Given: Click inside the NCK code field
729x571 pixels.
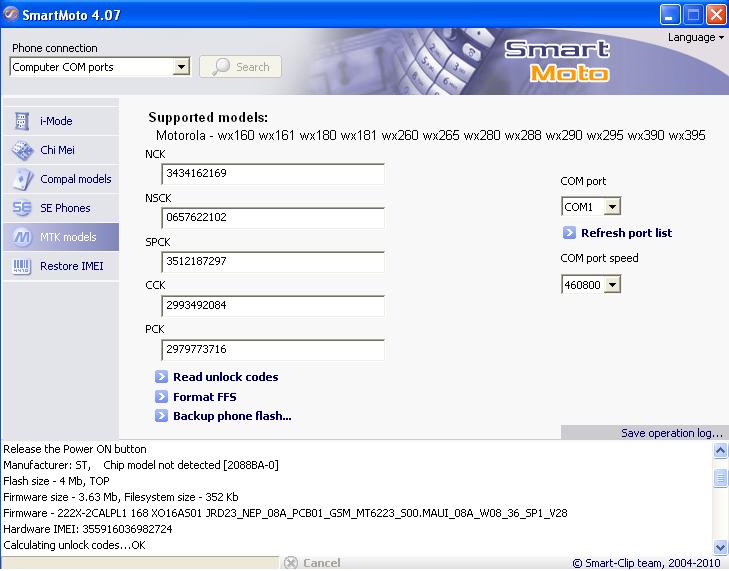Looking at the screenshot, I should (272, 174).
